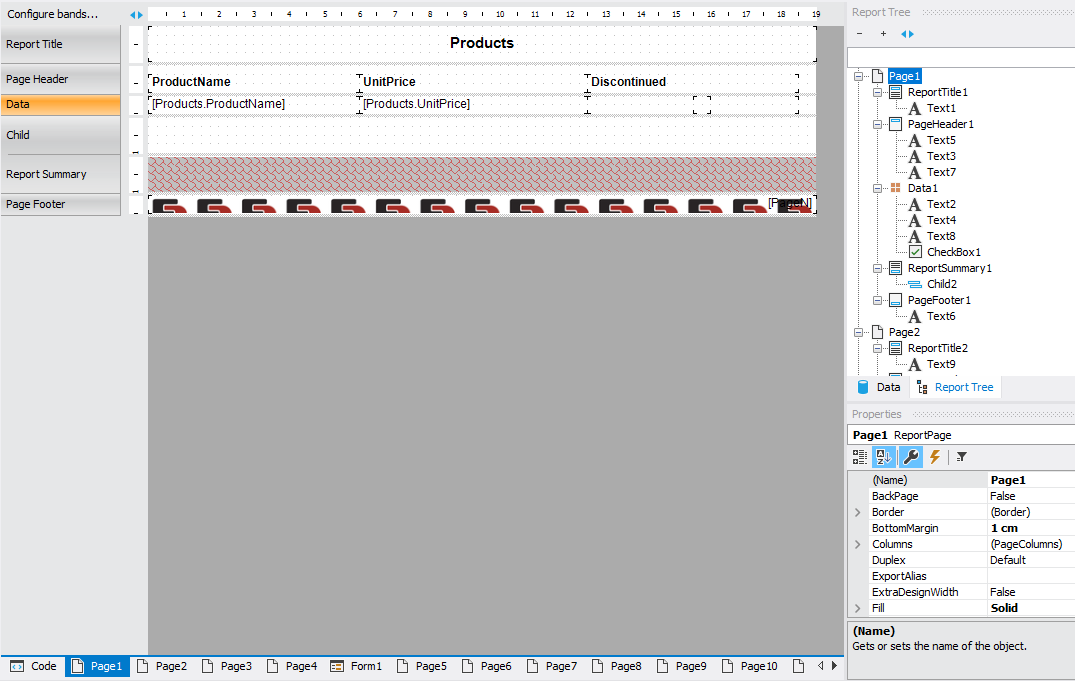The image size is (1075, 681).
Task: Switch to the Code tab
Action: (34, 666)
